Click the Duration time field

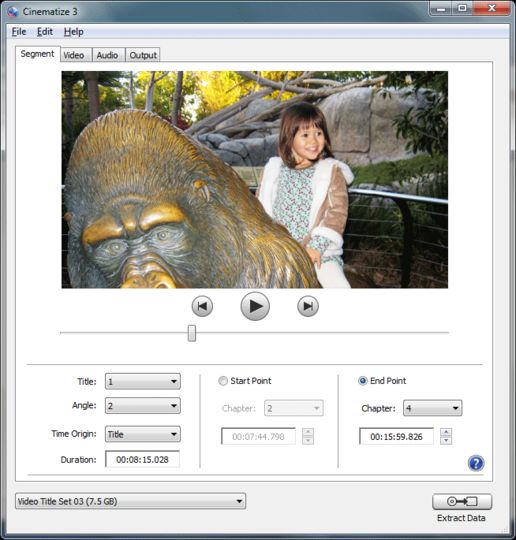[142, 459]
